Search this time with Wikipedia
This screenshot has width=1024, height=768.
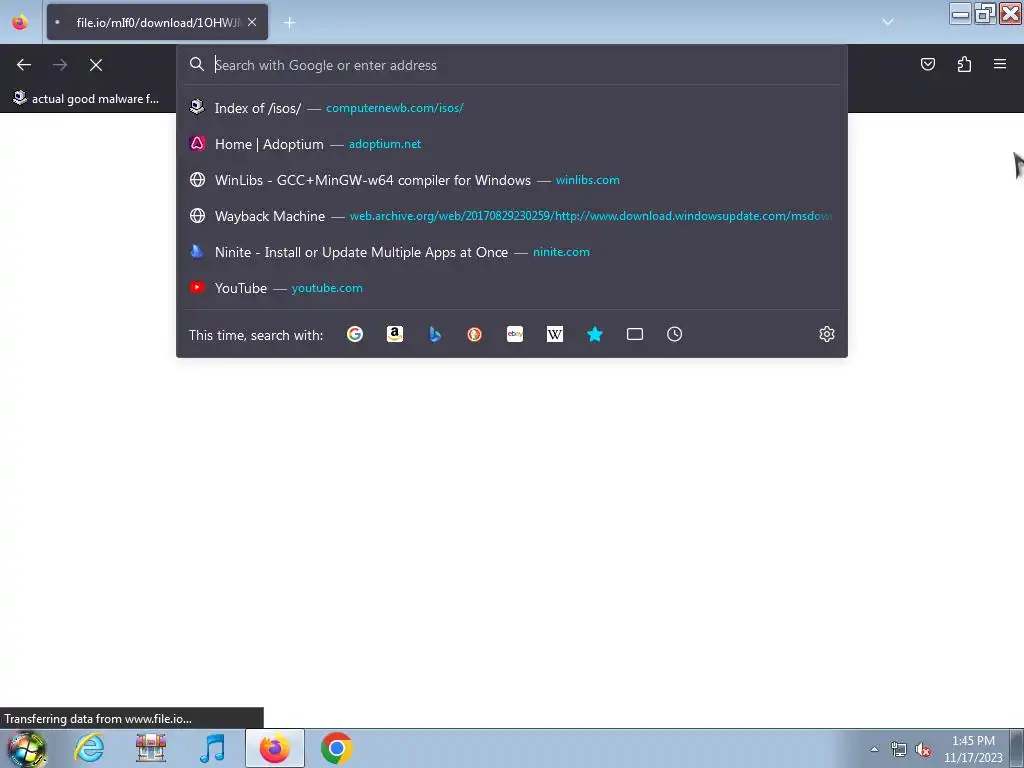(x=554, y=334)
